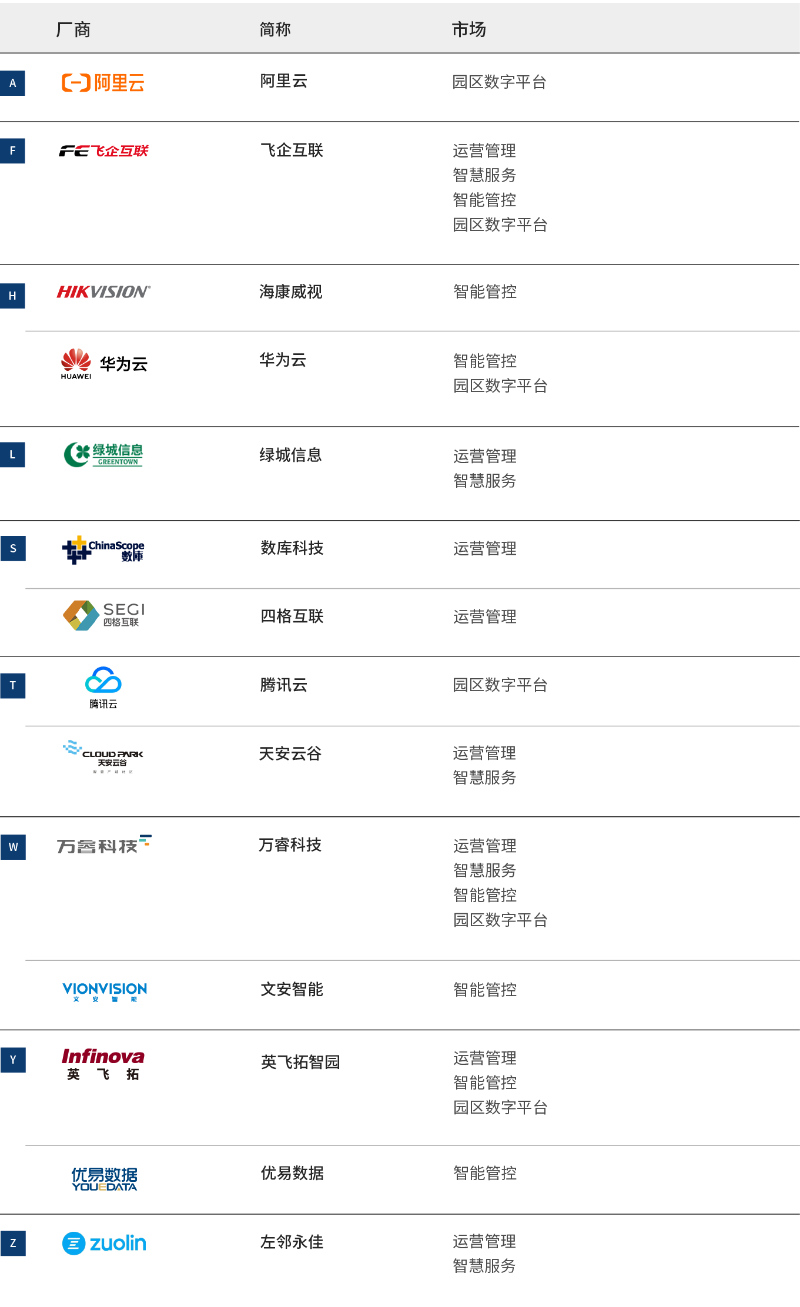
Task: Click the Cloud Park 天安云谷 logo
Action: tap(103, 756)
